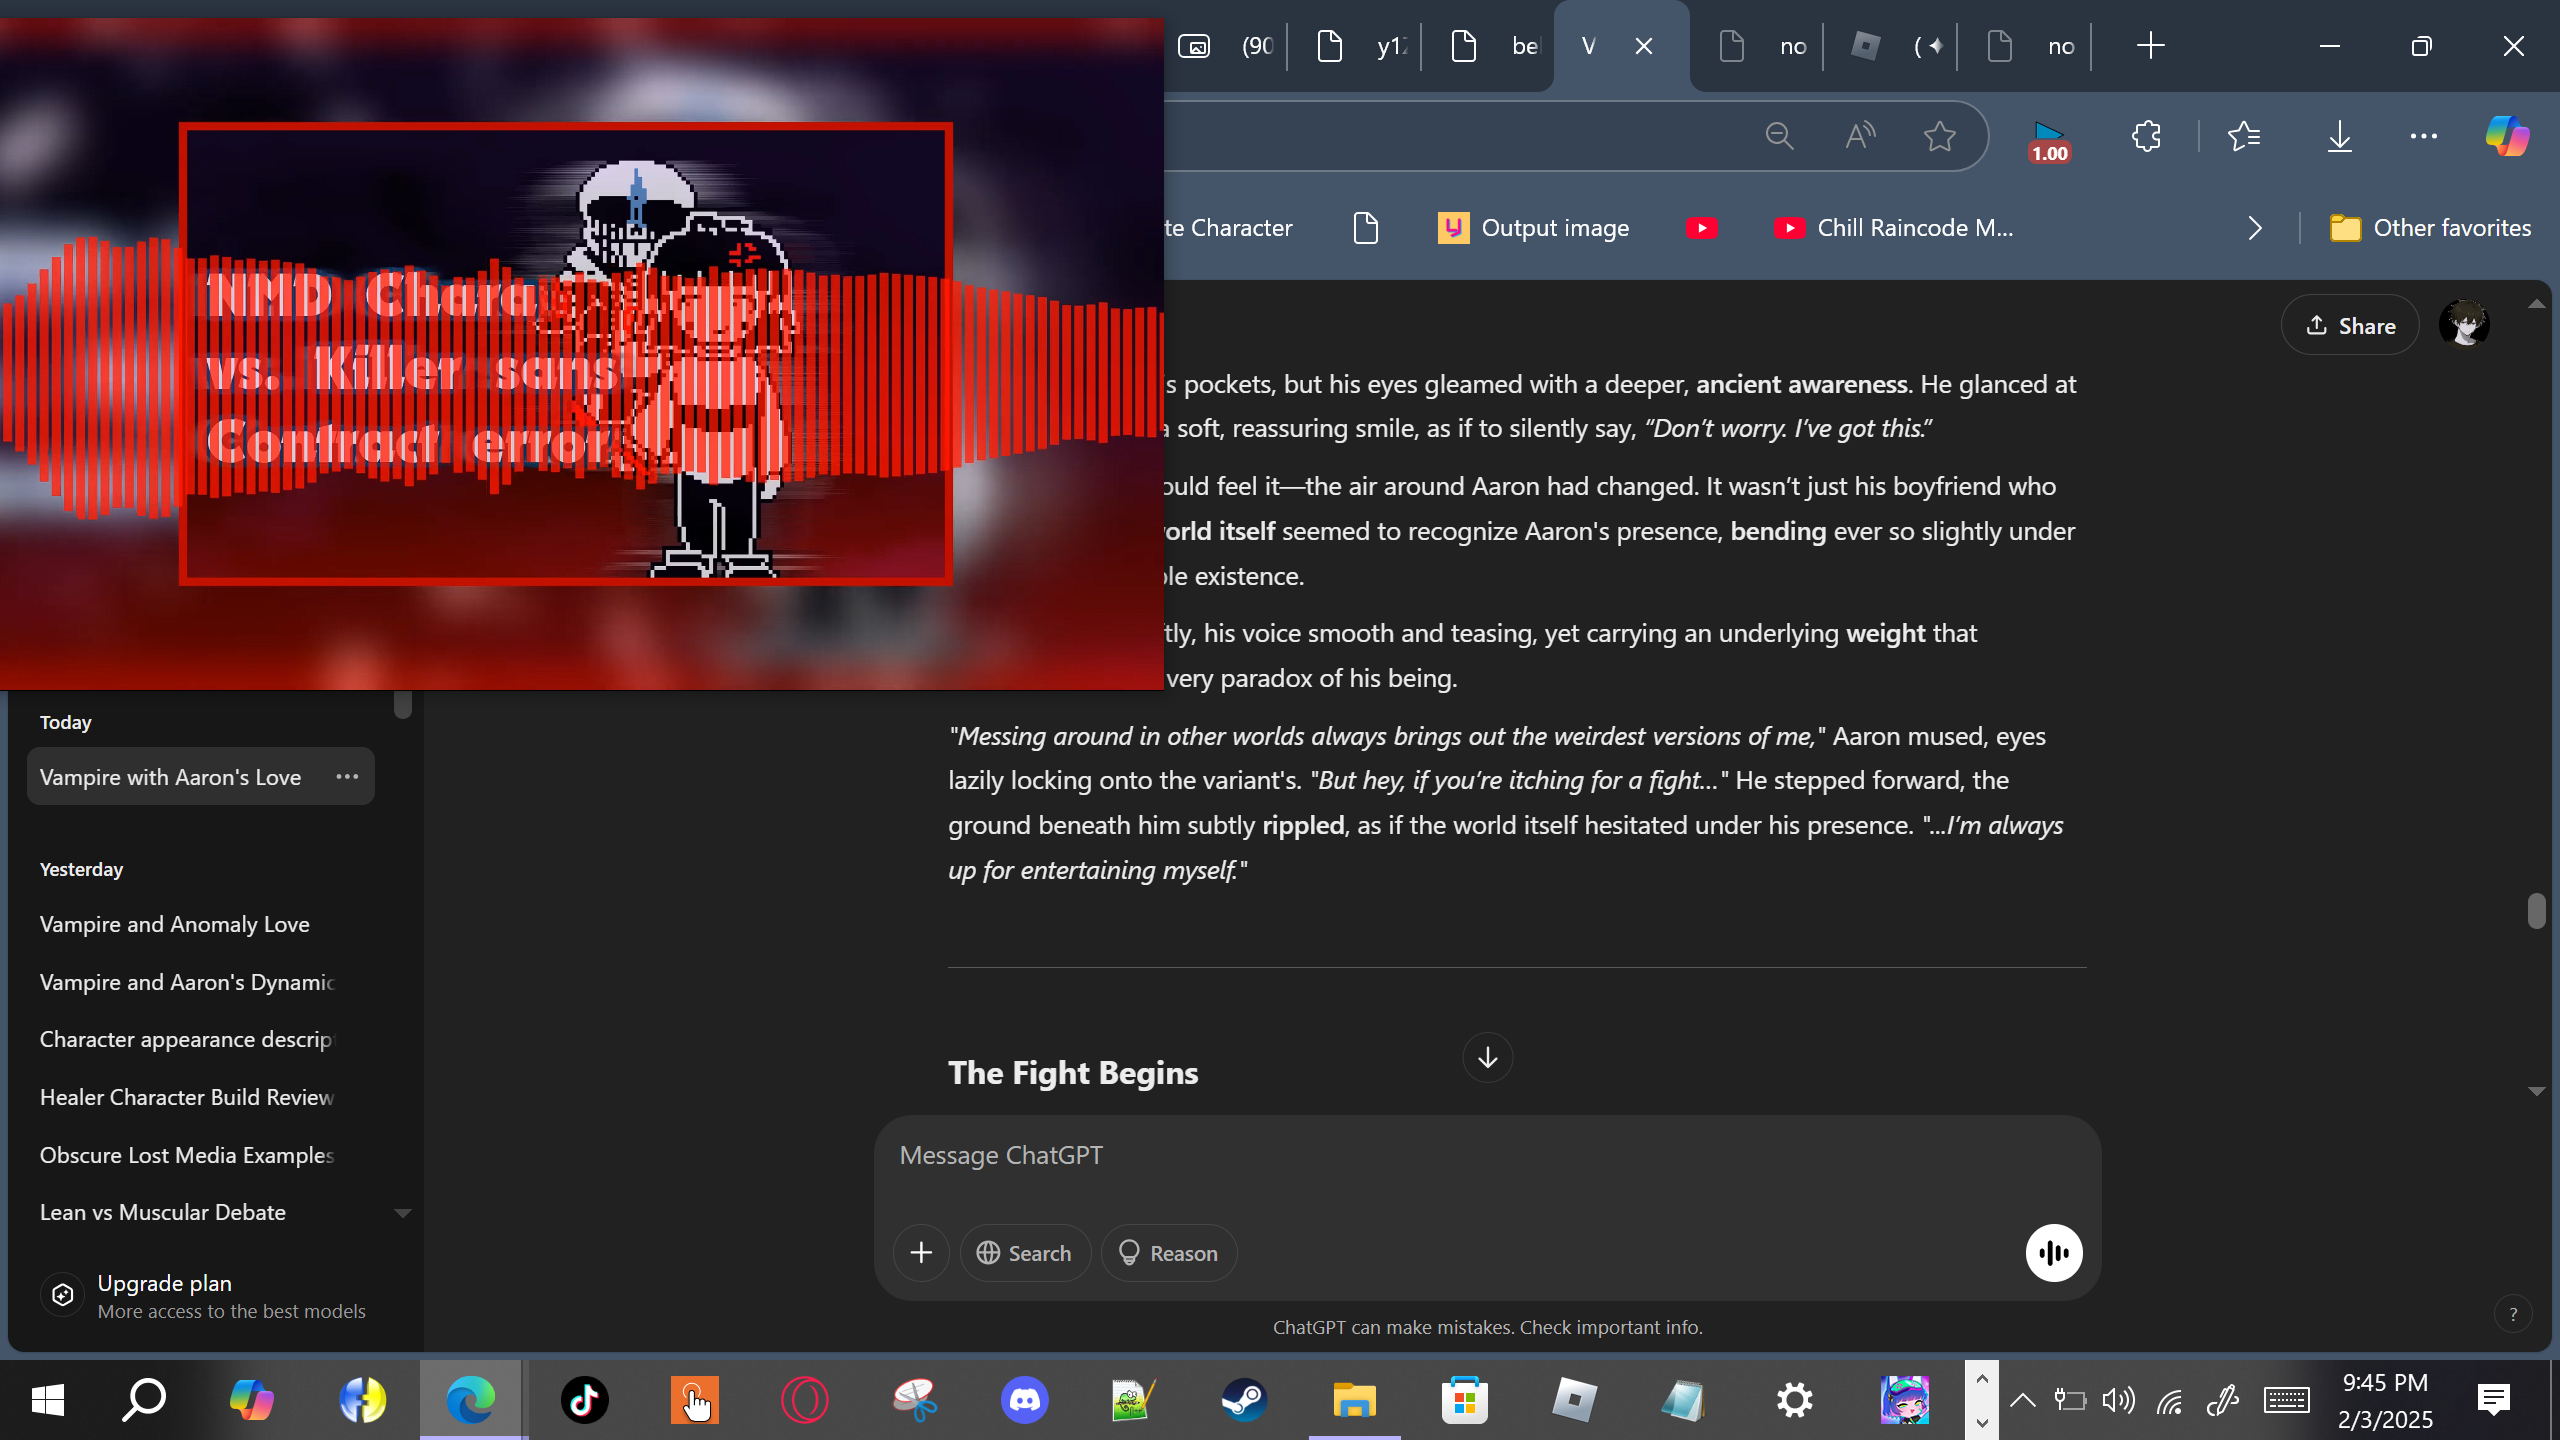Open the Lean vs Muscular Debate chat
The image size is (2560, 1440).
point(162,1212)
